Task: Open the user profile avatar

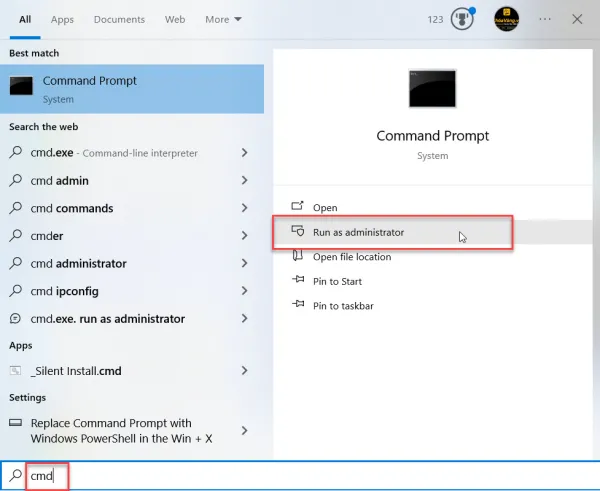Action: [506, 19]
